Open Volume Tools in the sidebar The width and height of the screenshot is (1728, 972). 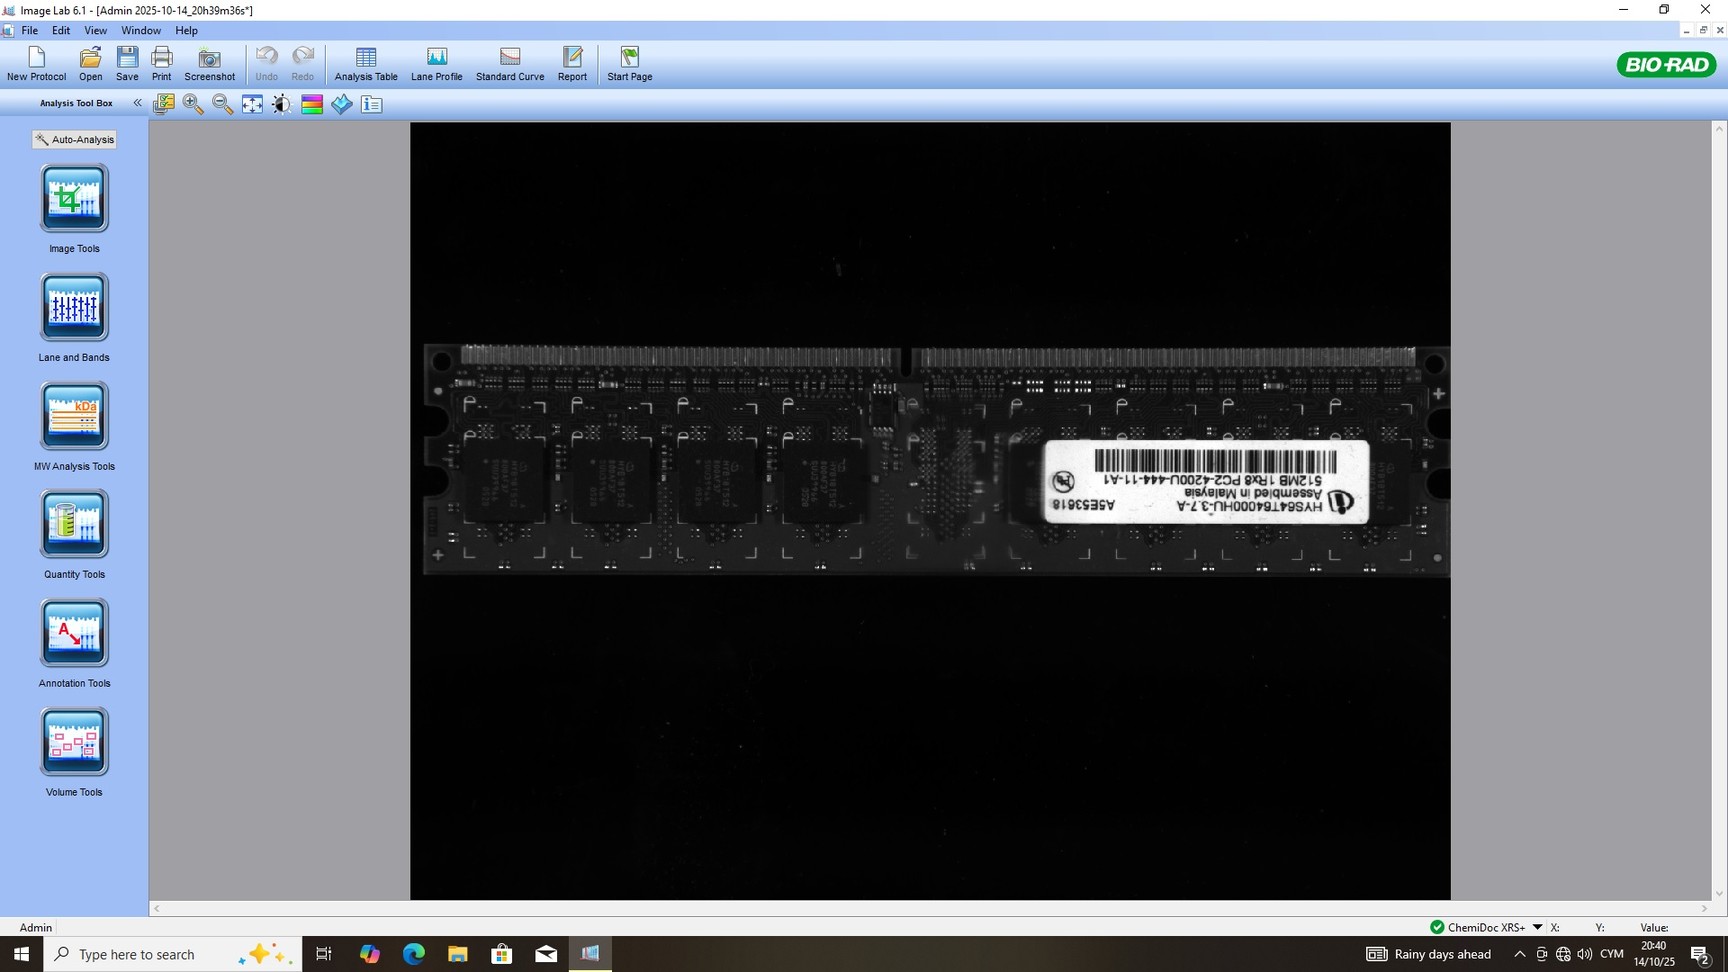[74, 743]
